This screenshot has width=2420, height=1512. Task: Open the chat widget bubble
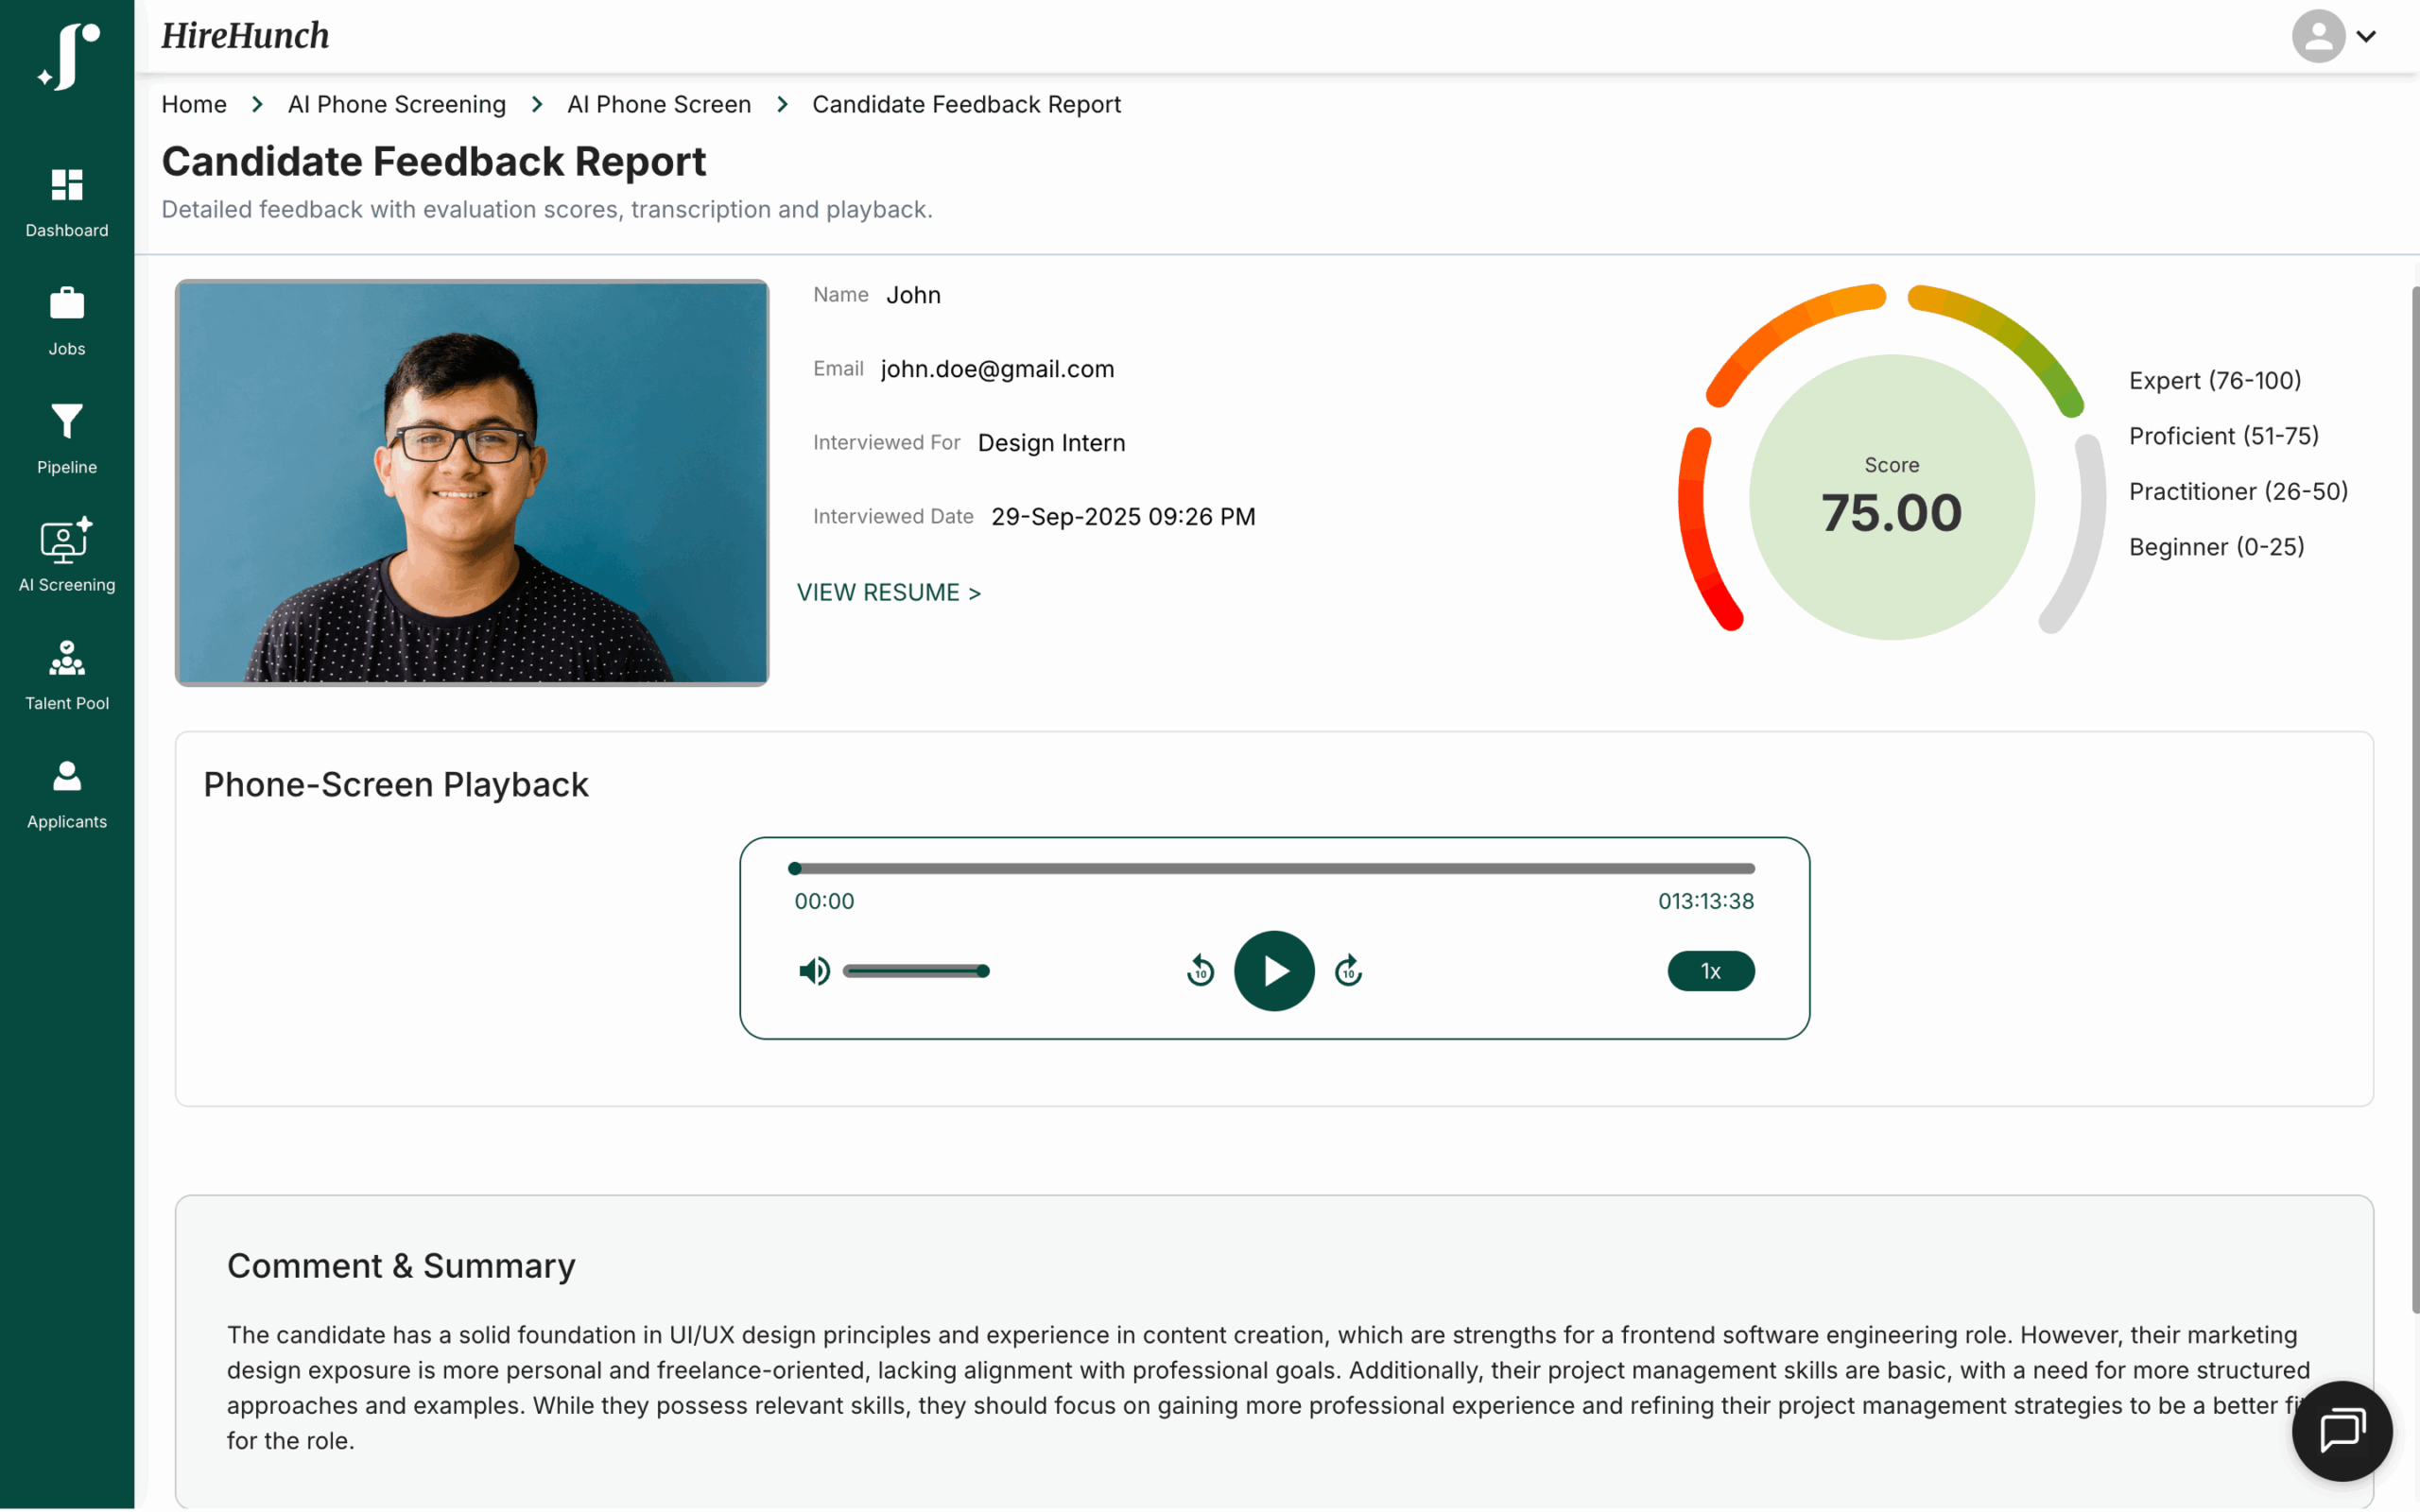point(2342,1430)
